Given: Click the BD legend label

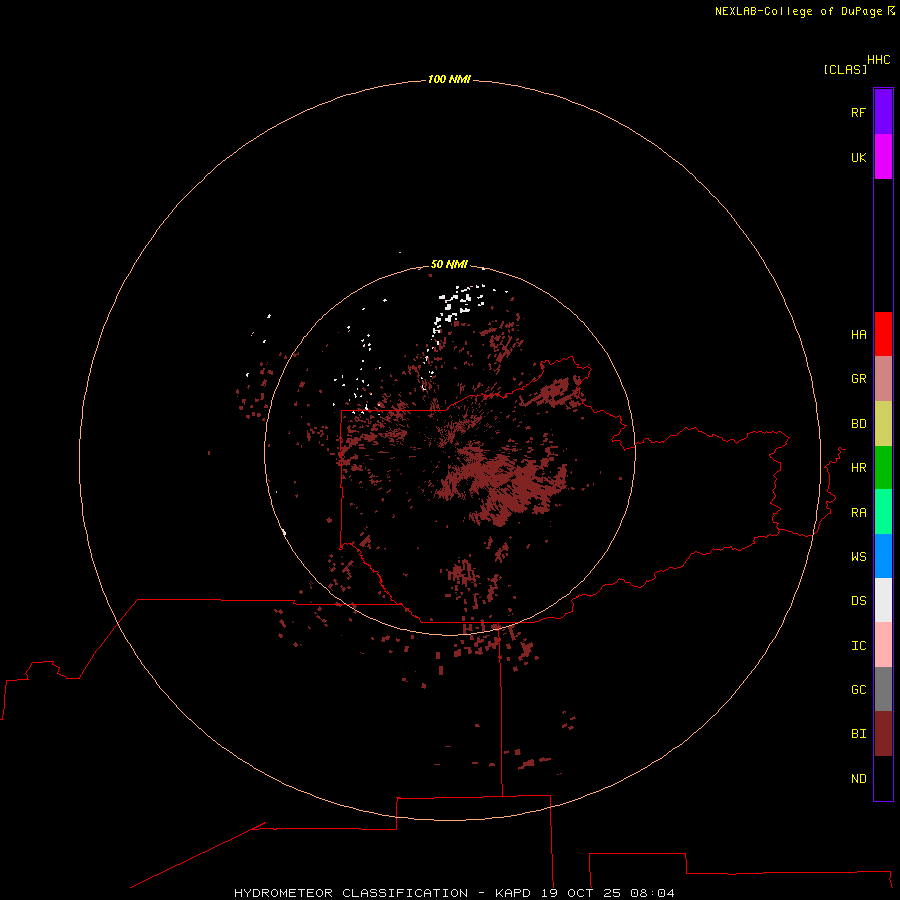Looking at the screenshot, I should point(858,424).
